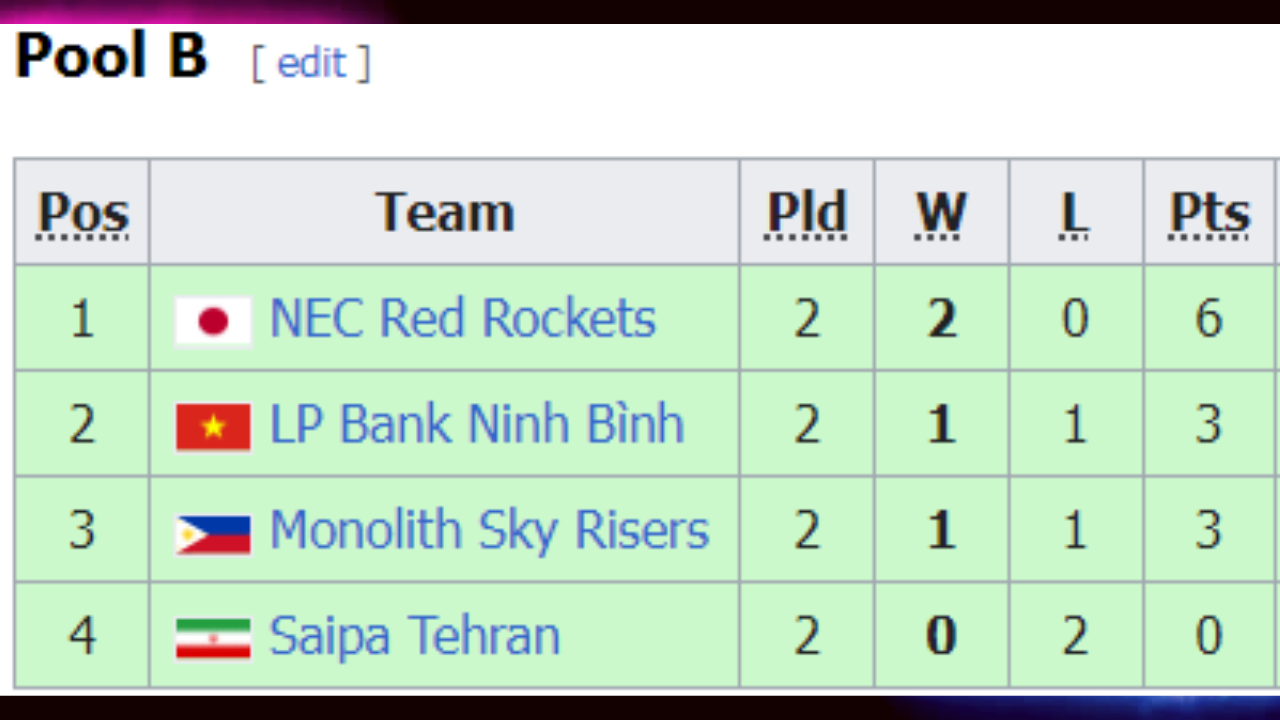
Task: Click Monolith Sky Risers position cell 3
Action: pyautogui.click(x=82, y=530)
